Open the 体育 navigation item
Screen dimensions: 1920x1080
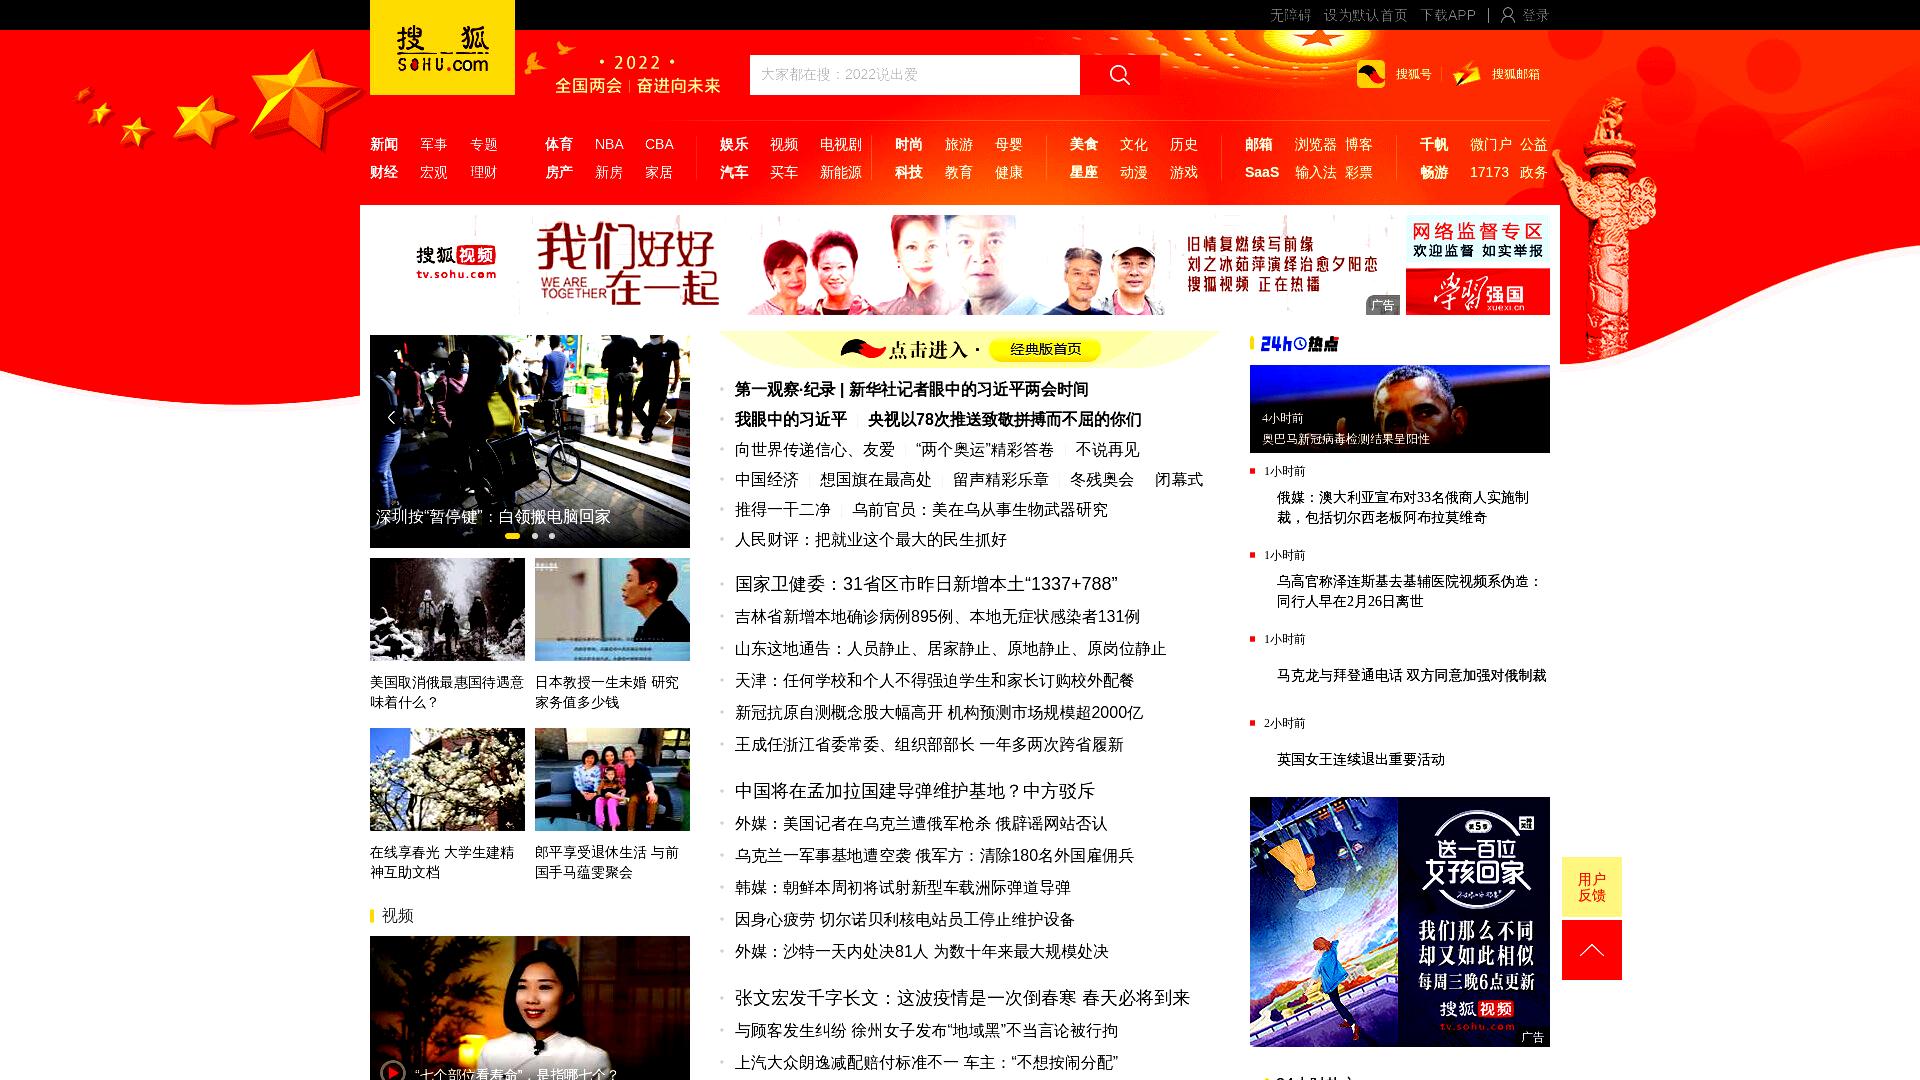pyautogui.click(x=559, y=144)
